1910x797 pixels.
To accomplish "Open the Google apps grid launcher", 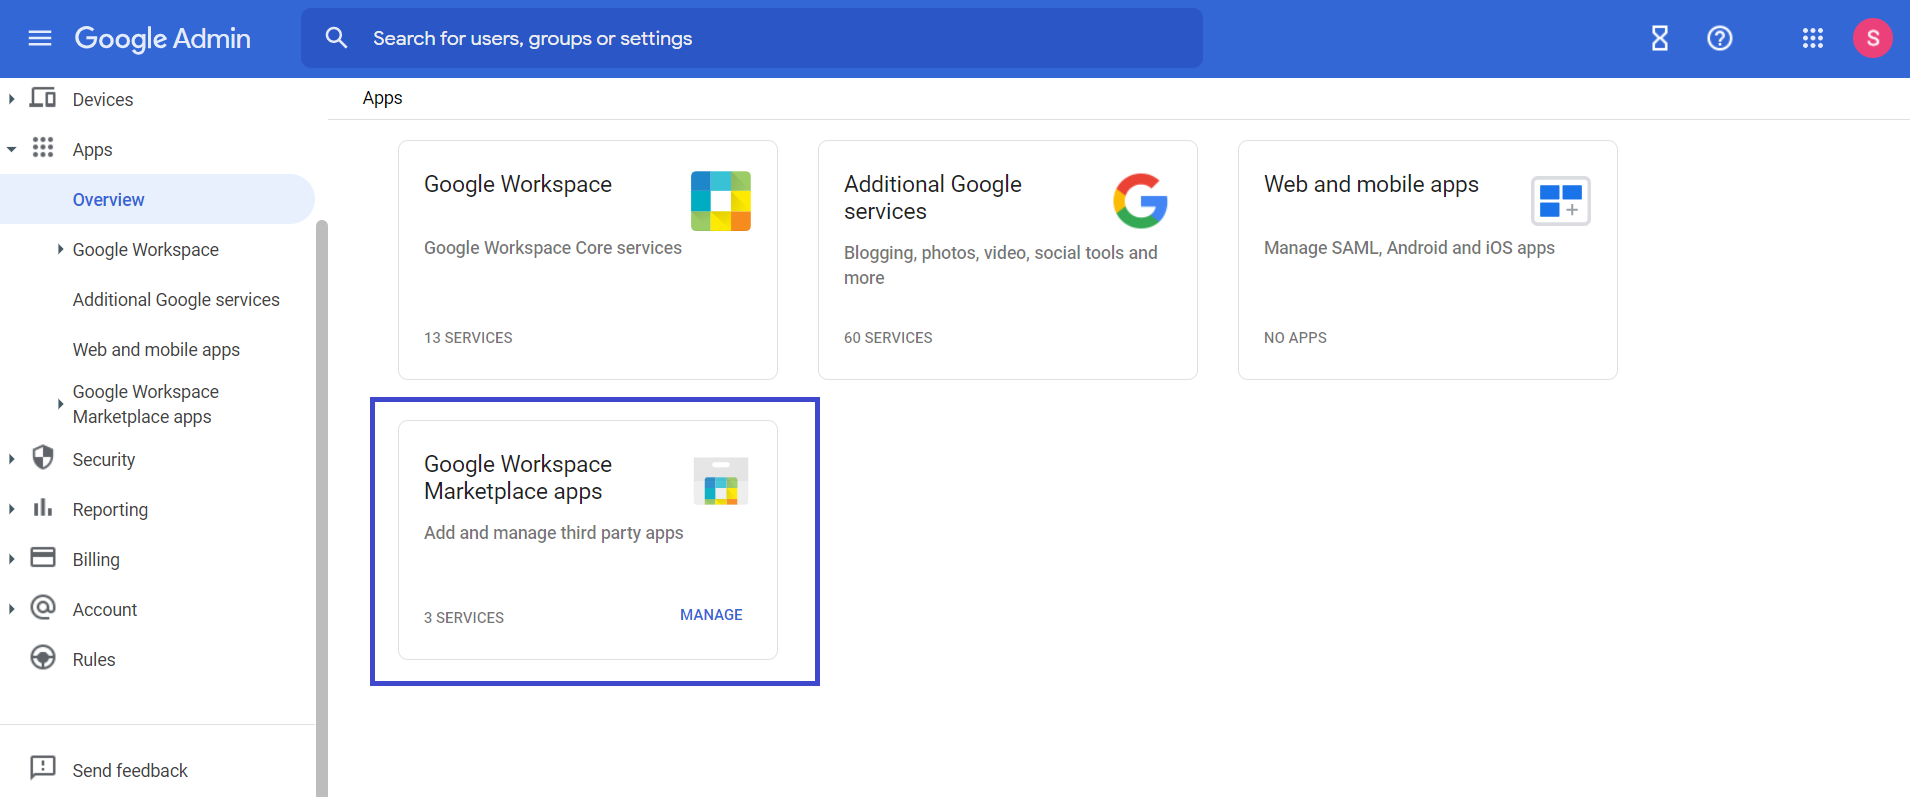I will tap(1813, 38).
